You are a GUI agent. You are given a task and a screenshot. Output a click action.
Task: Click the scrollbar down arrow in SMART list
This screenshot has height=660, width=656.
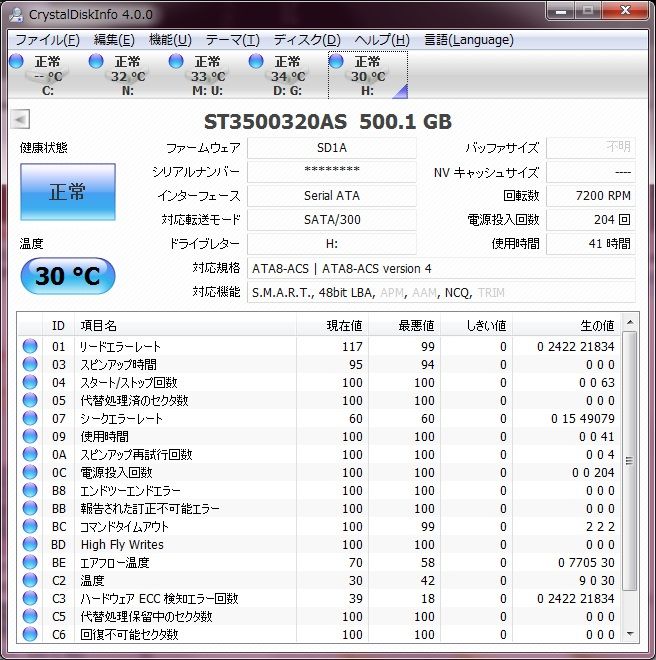click(630, 633)
